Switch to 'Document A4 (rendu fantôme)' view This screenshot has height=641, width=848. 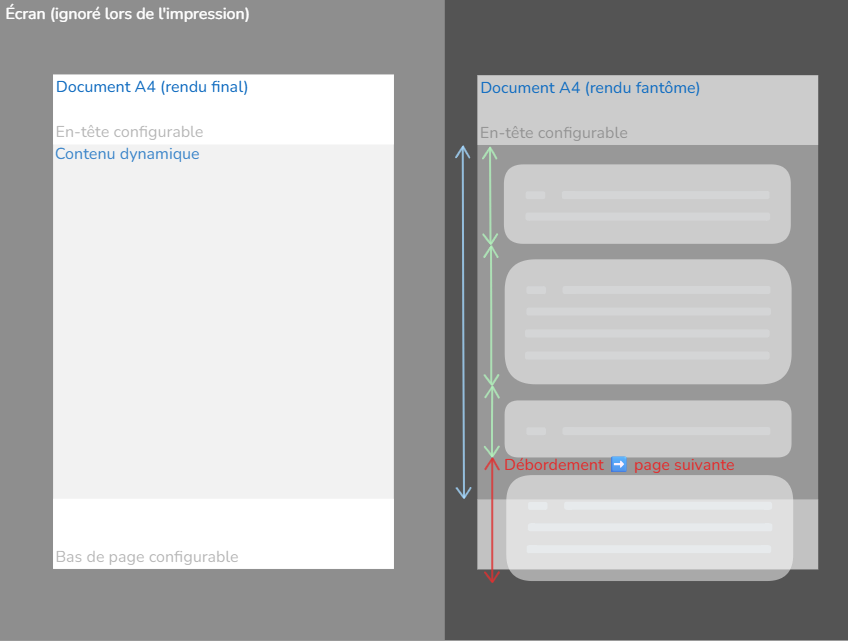pos(591,87)
